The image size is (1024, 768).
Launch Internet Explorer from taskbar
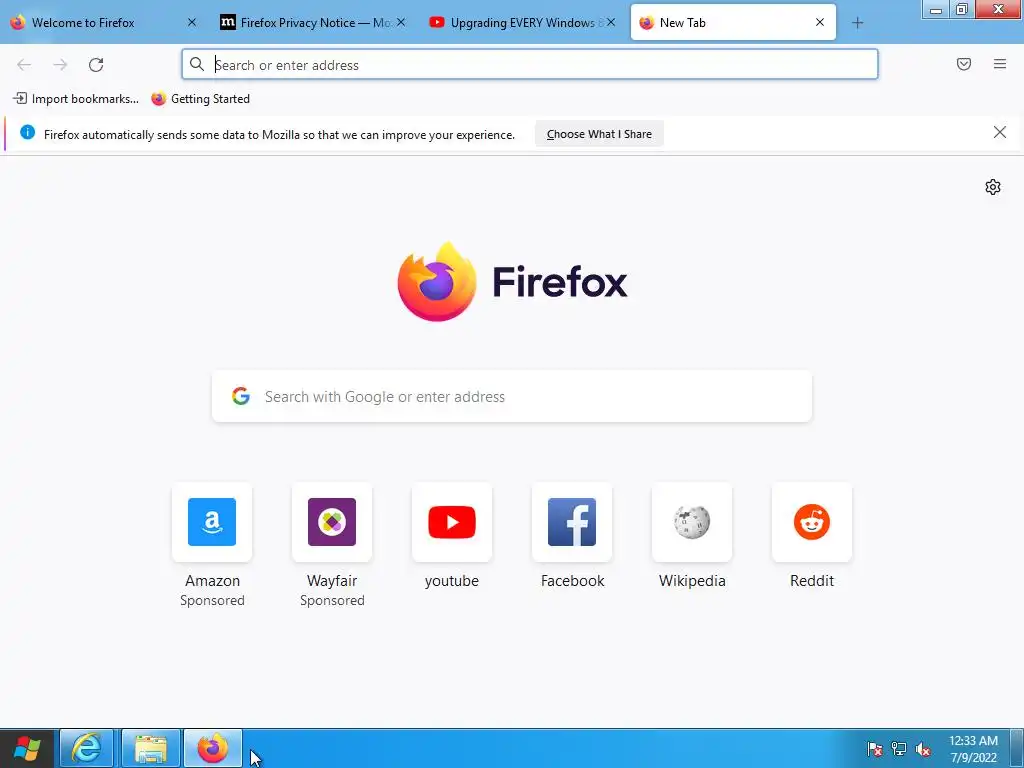(x=87, y=748)
